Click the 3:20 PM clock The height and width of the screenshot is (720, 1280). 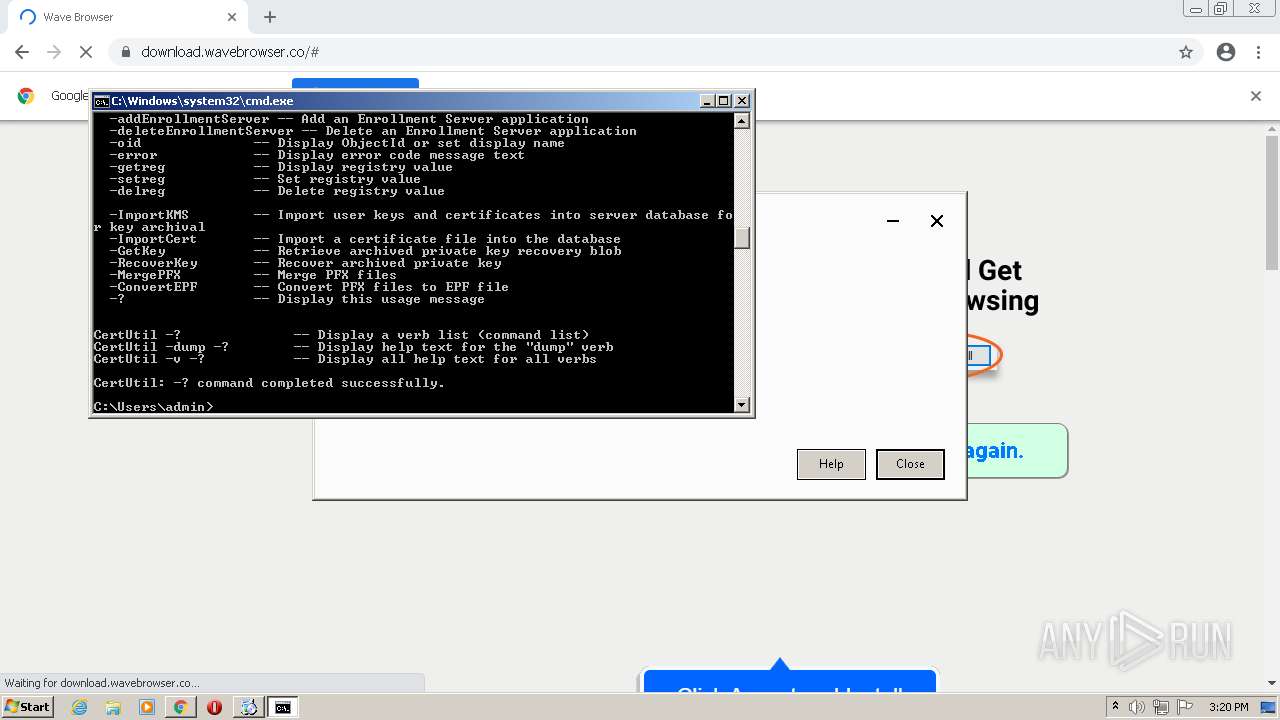[1228, 707]
